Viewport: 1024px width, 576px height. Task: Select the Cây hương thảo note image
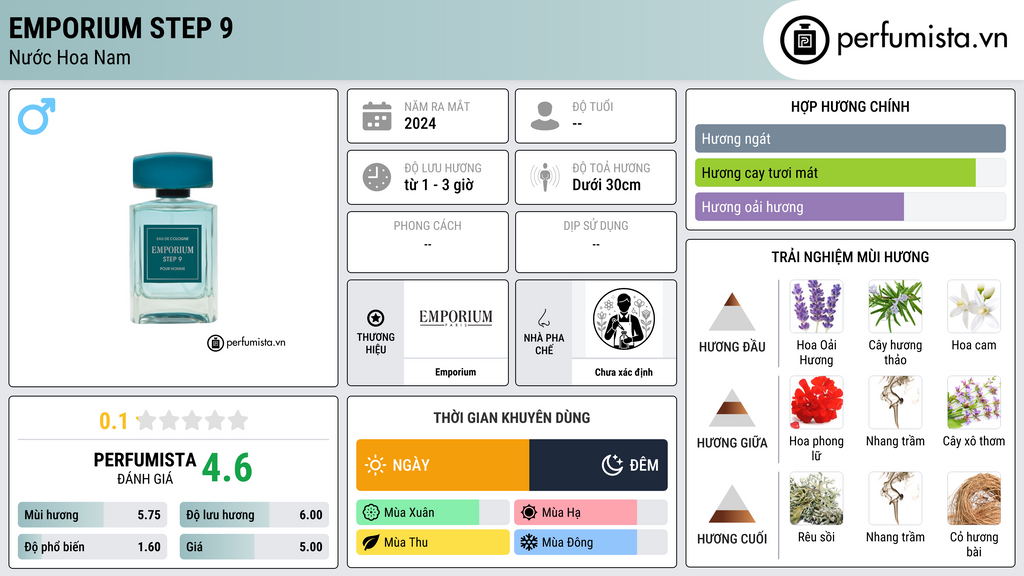[x=895, y=306]
